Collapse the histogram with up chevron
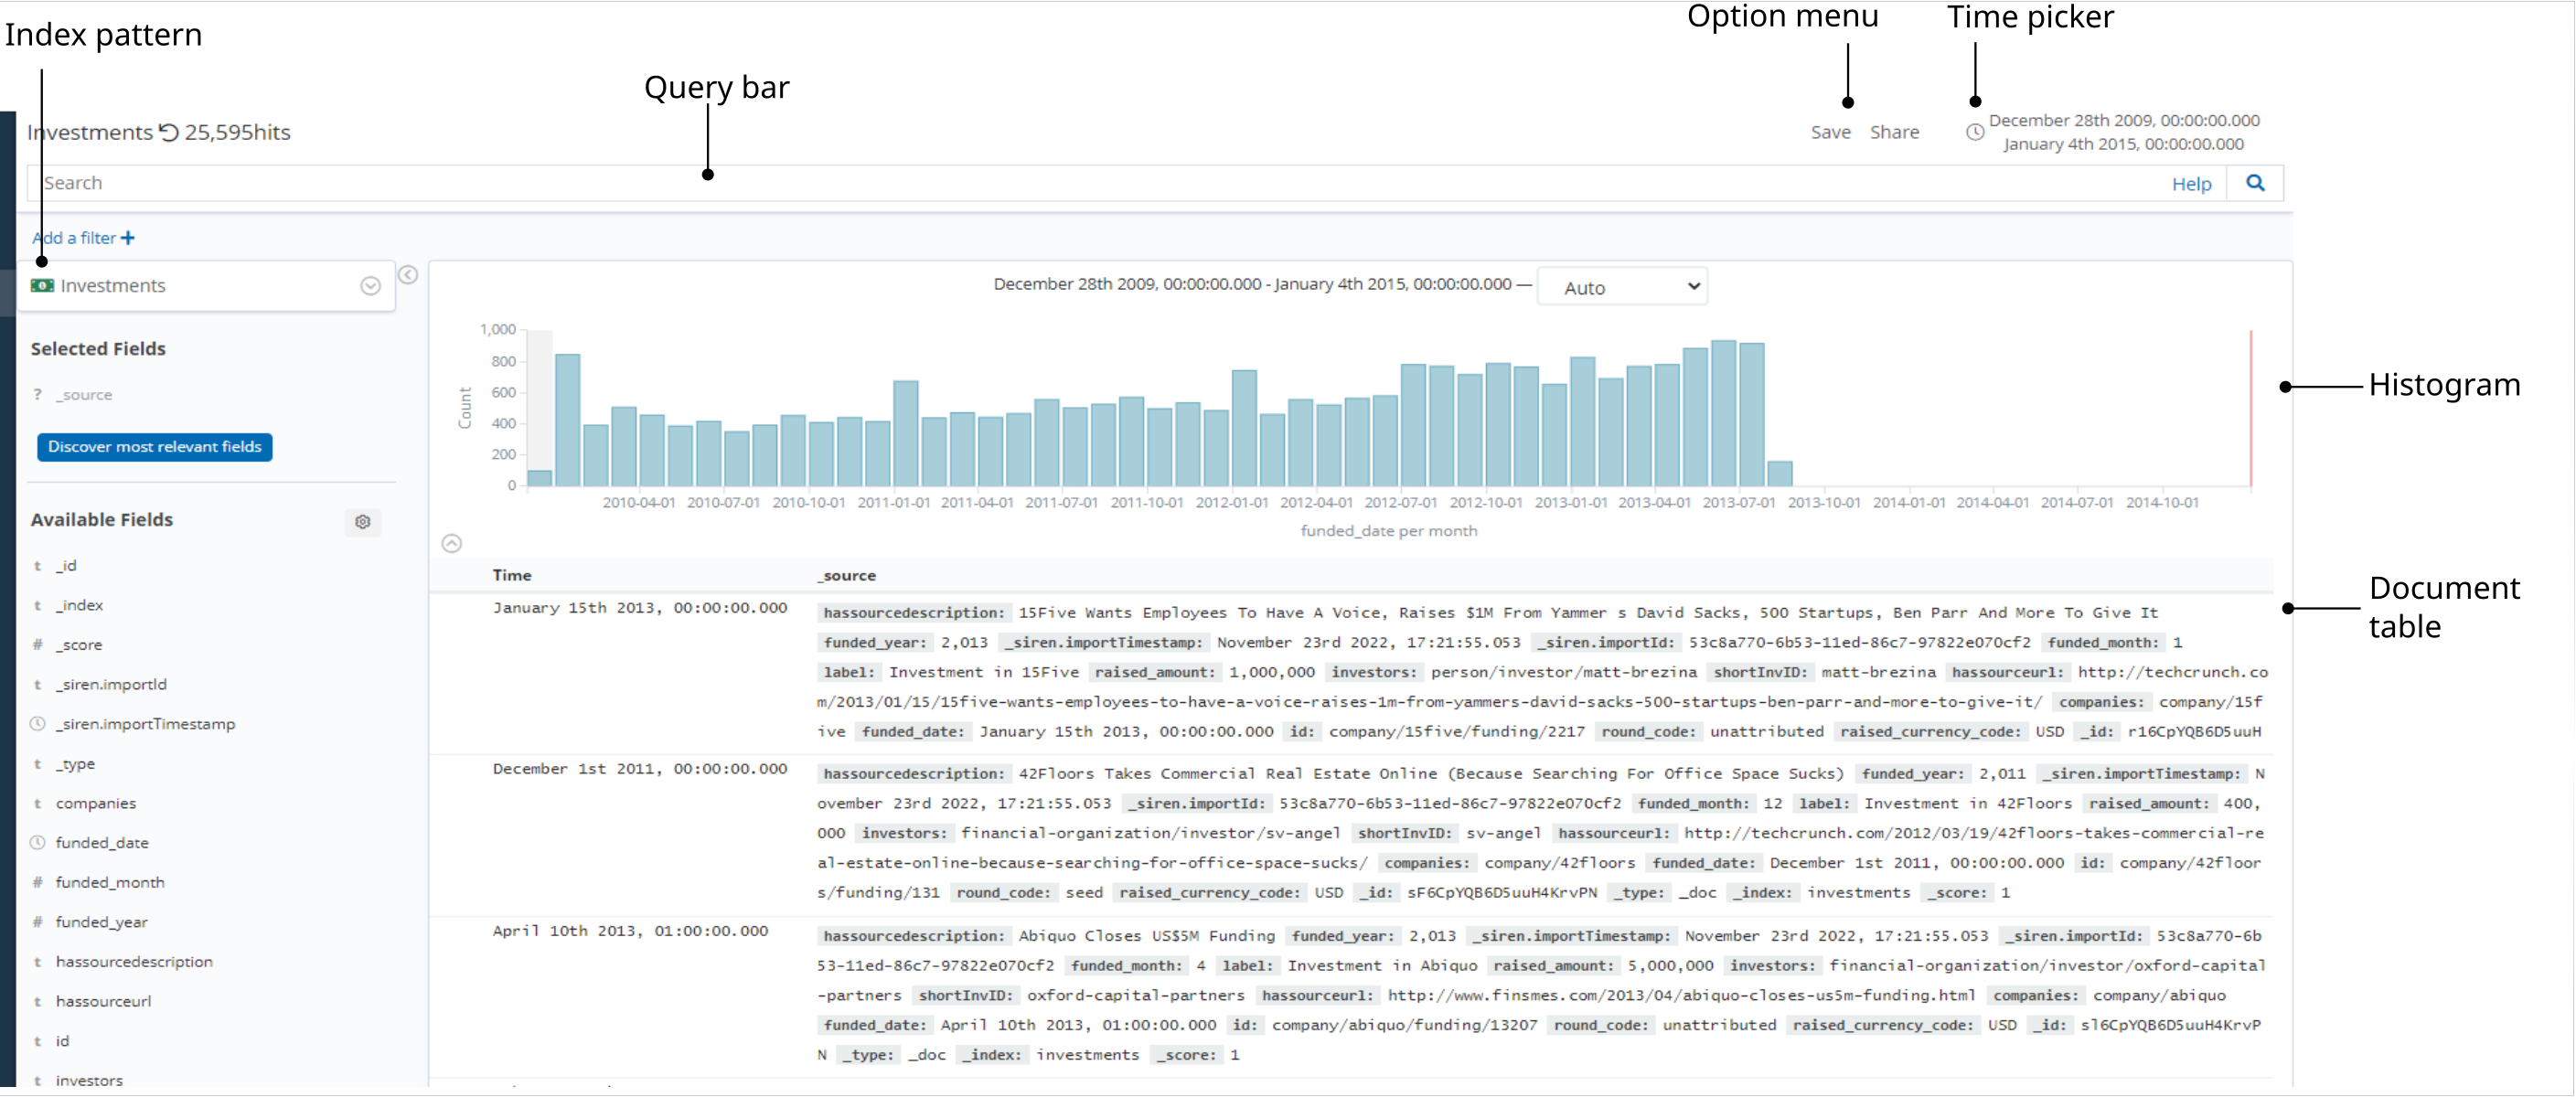The width and height of the screenshot is (2576, 1097). coord(451,543)
